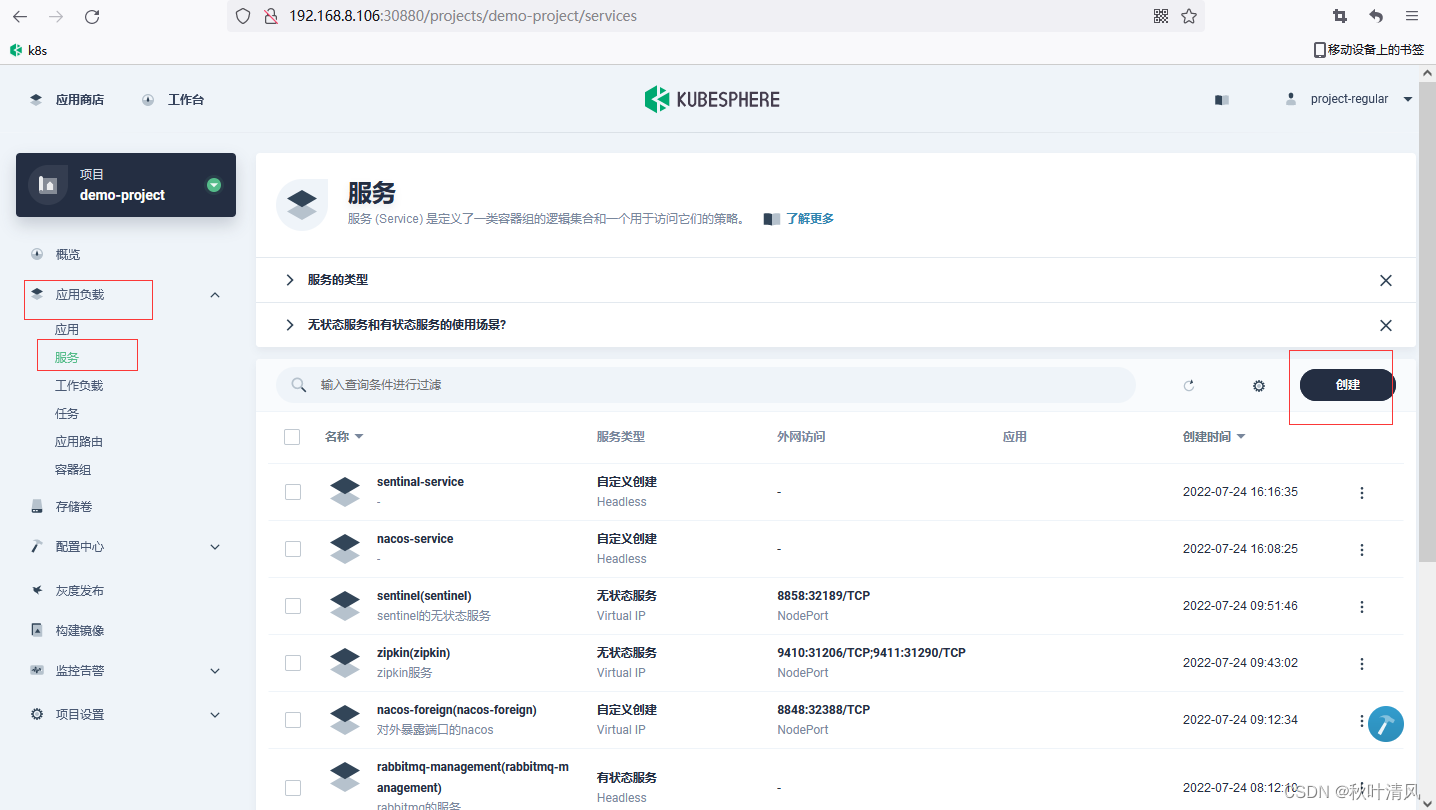The image size is (1436, 810).
Task: Click the insecure connection lock icon
Action: (x=270, y=16)
